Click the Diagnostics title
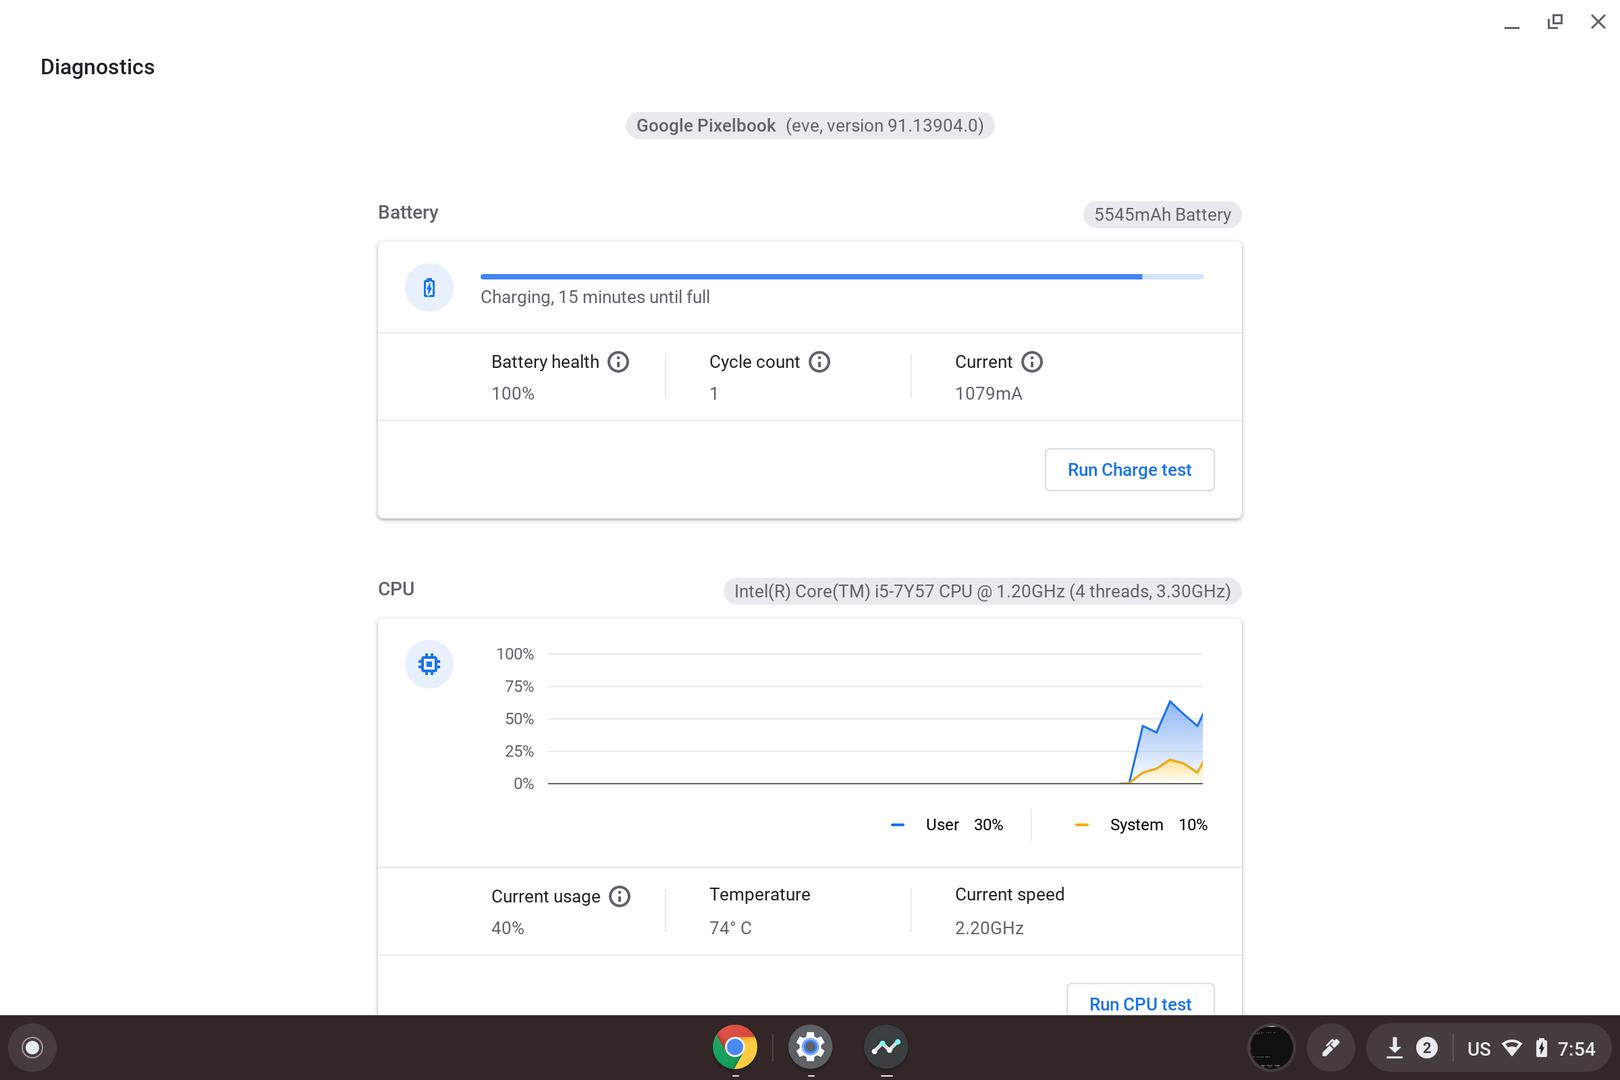The image size is (1620, 1080). [x=98, y=67]
